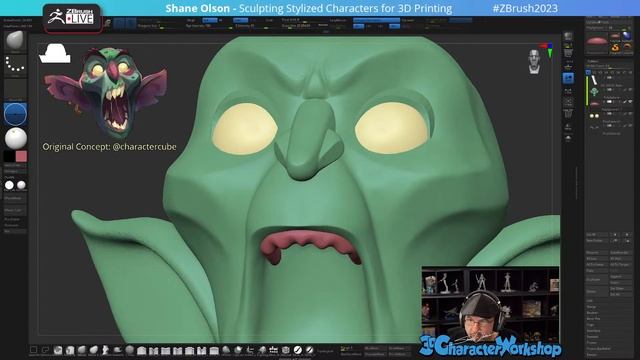This screenshot has height=360, width=640.
Task: Select the round sphere brush in bottom shelf
Action: coord(130,350)
